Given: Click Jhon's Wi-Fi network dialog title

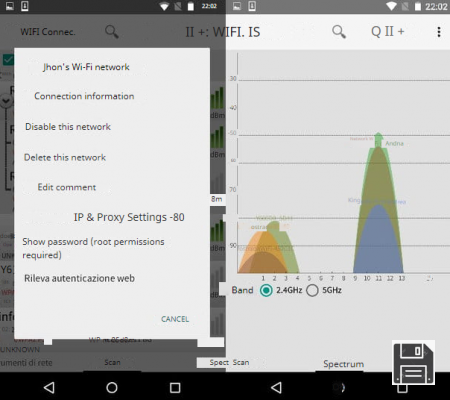Looking at the screenshot, I should (86, 67).
